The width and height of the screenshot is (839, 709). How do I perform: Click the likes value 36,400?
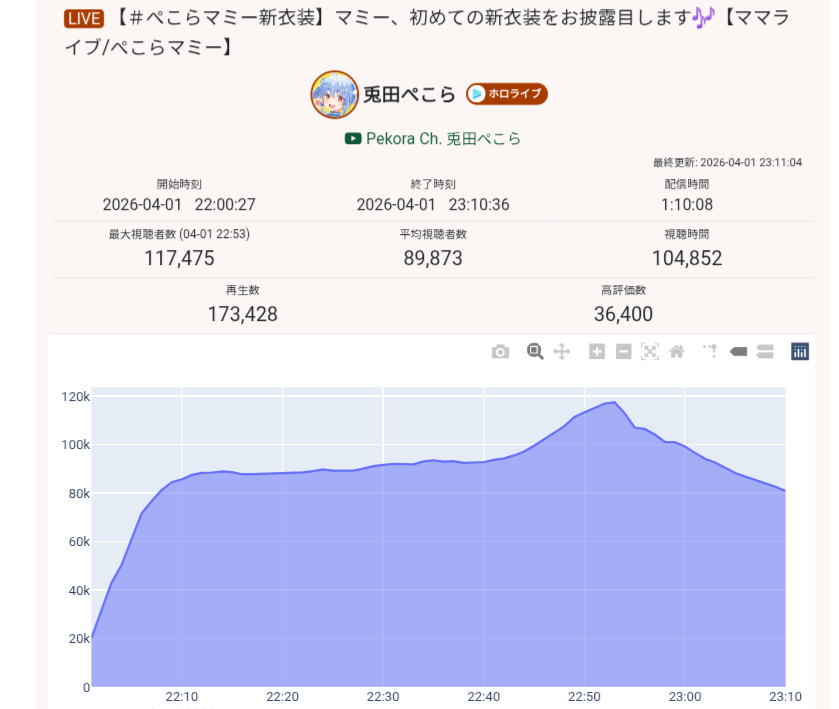(623, 314)
